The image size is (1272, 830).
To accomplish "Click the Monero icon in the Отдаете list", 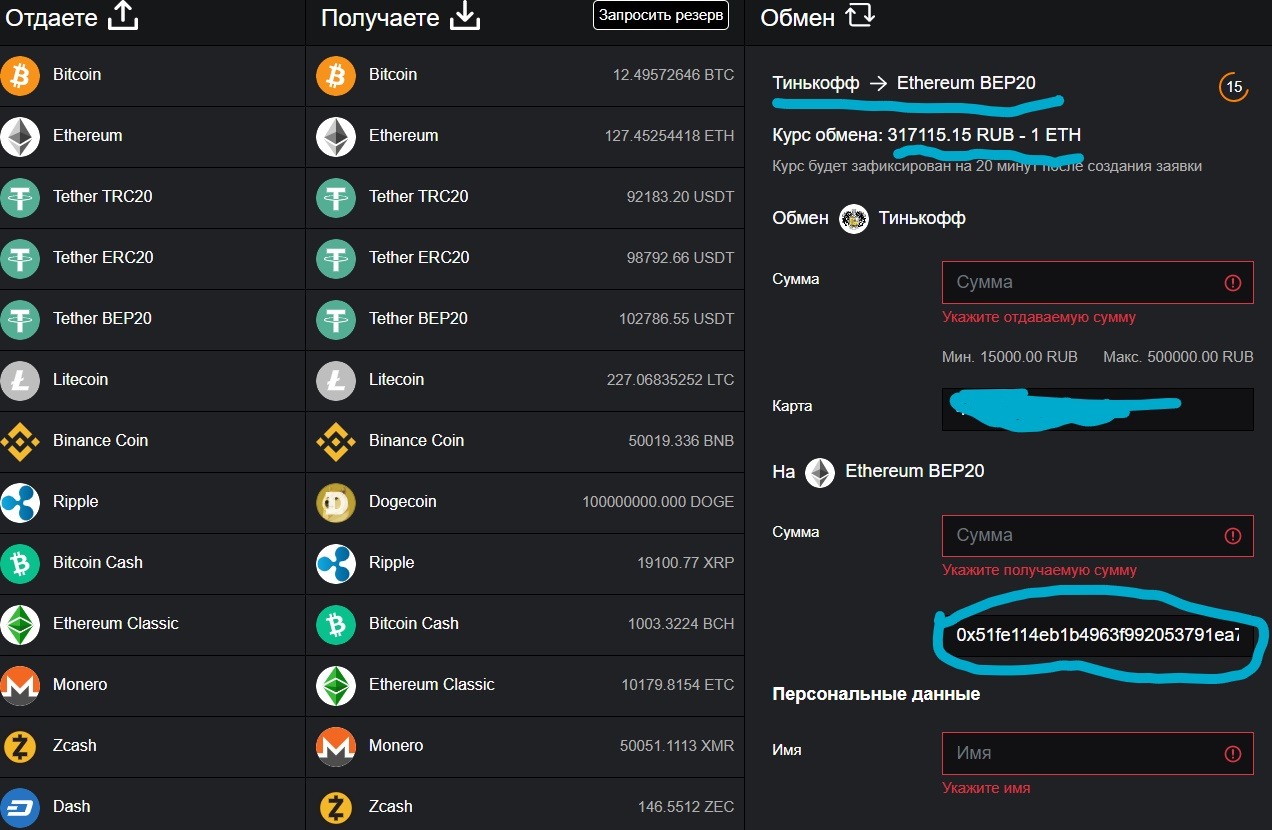I will click(20, 685).
